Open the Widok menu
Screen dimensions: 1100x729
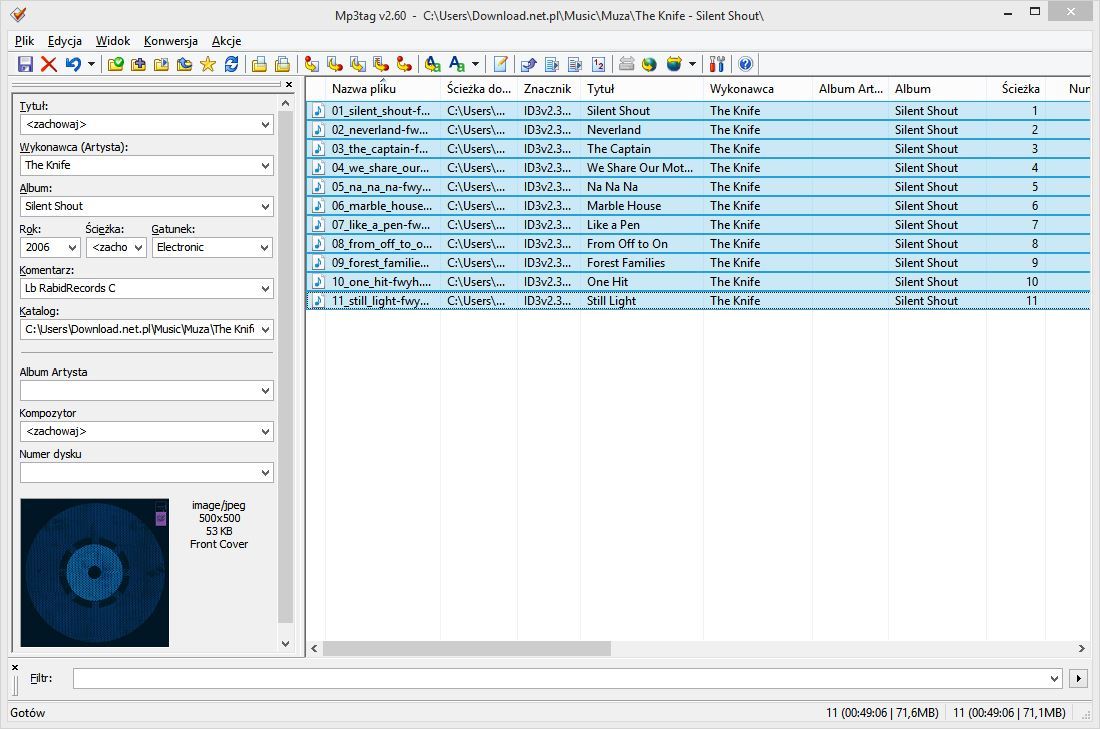tap(113, 41)
